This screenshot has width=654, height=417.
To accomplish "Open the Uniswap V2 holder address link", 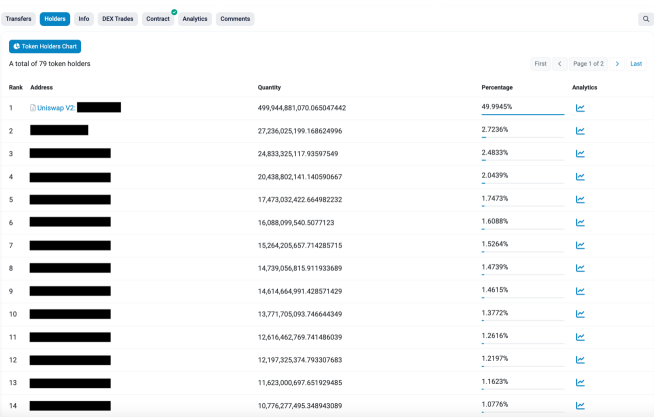I will click(56, 108).
